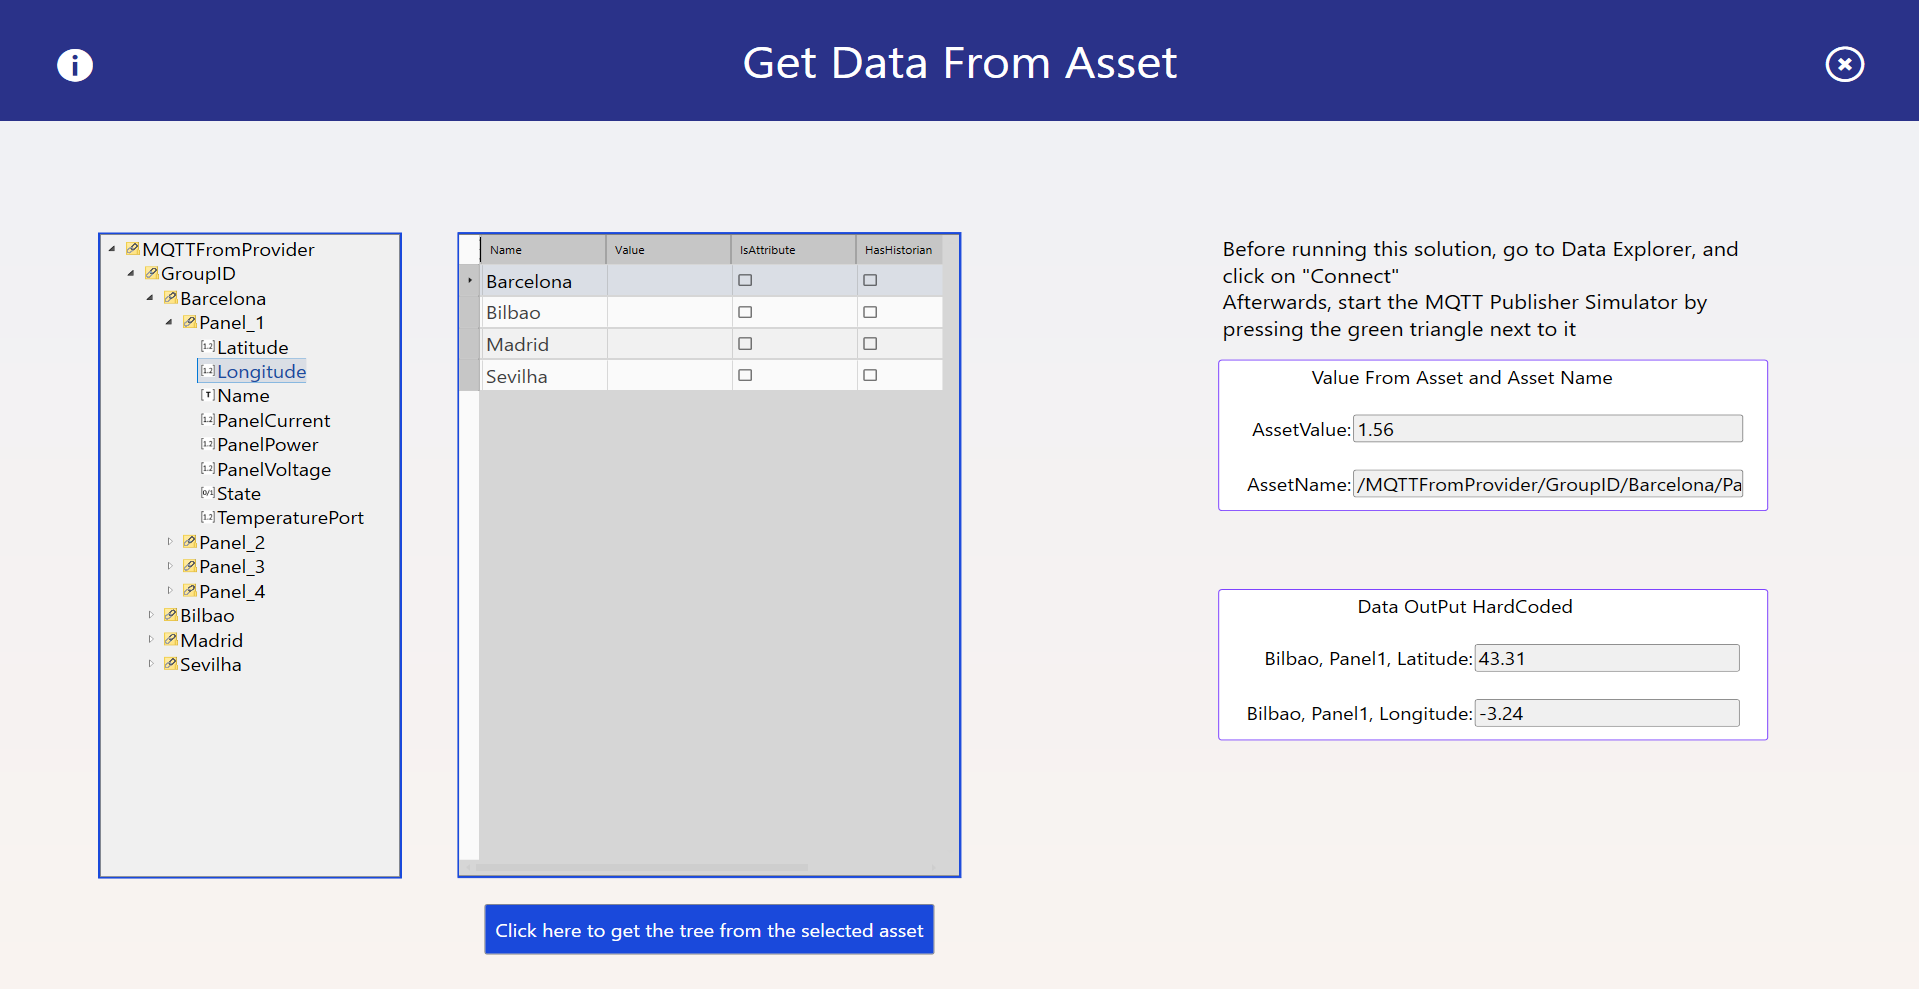Click the grid's horizontal scrollbar
Image resolution: width=1919 pixels, height=989 pixels.
(640, 867)
